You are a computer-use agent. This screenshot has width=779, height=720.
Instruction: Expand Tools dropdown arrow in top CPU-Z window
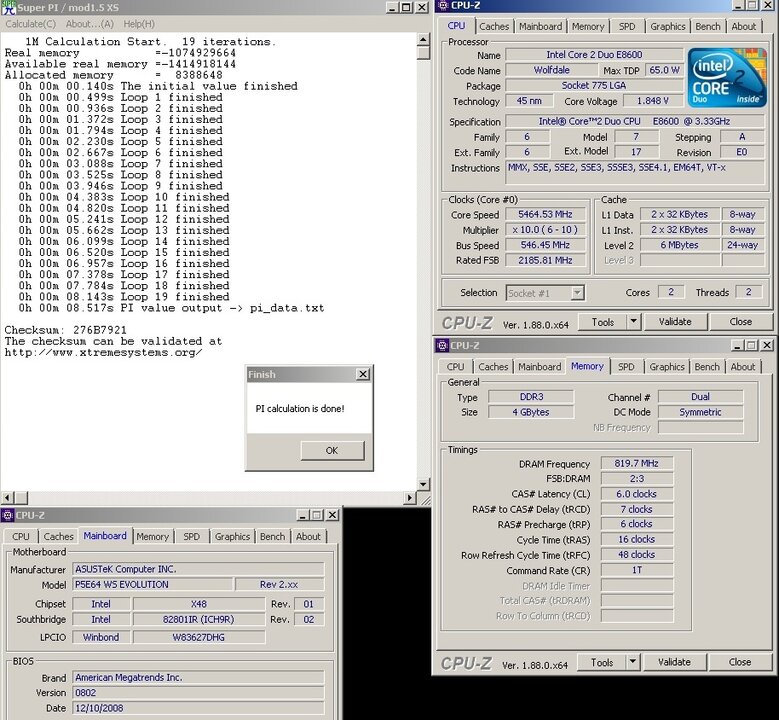click(x=633, y=322)
